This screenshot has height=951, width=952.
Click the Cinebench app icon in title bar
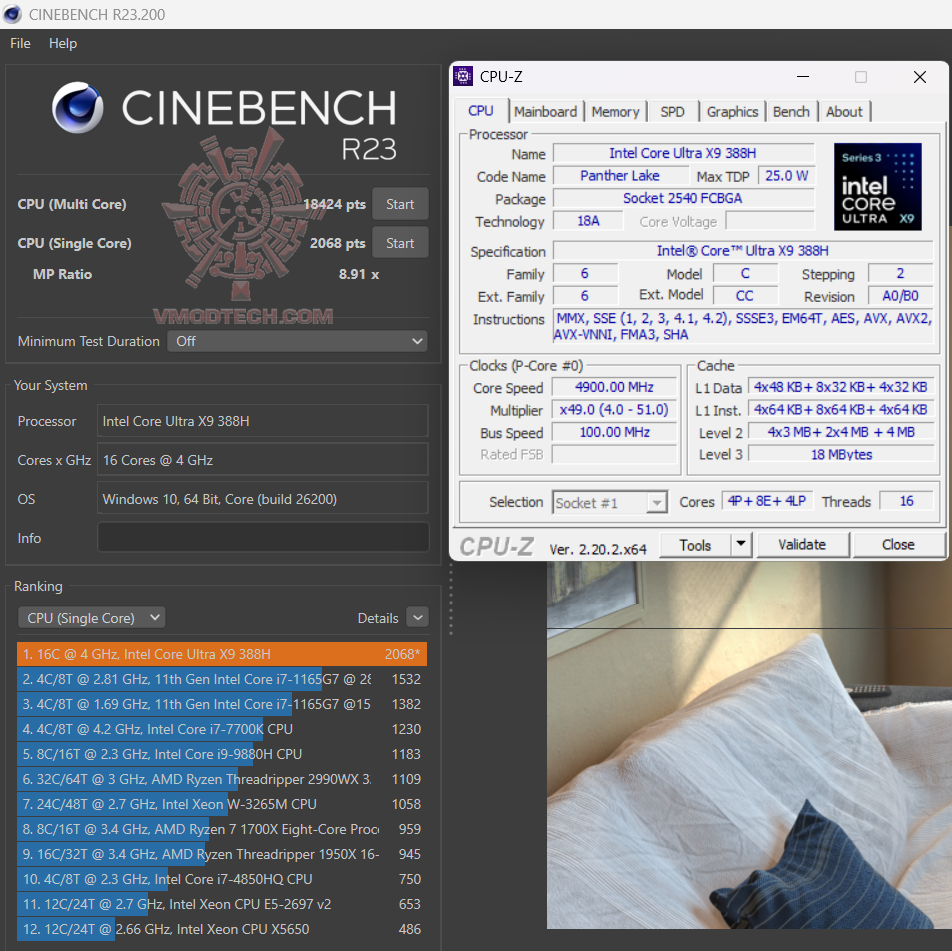[x=12, y=14]
